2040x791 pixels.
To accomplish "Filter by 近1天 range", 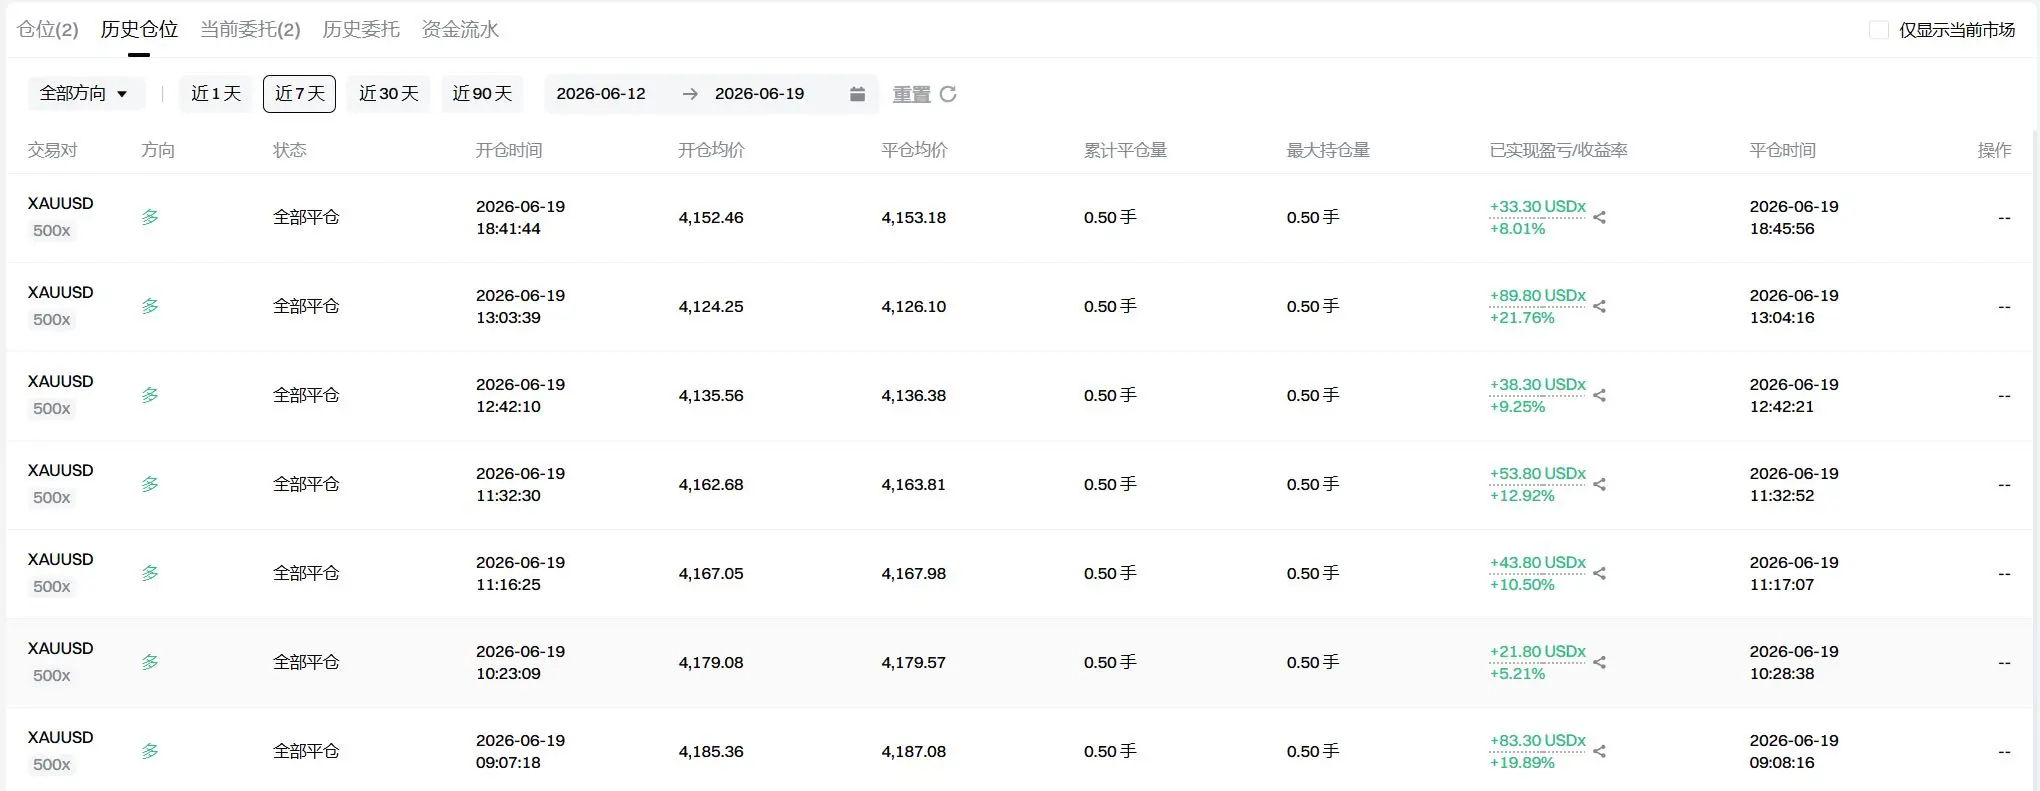I will coord(216,93).
